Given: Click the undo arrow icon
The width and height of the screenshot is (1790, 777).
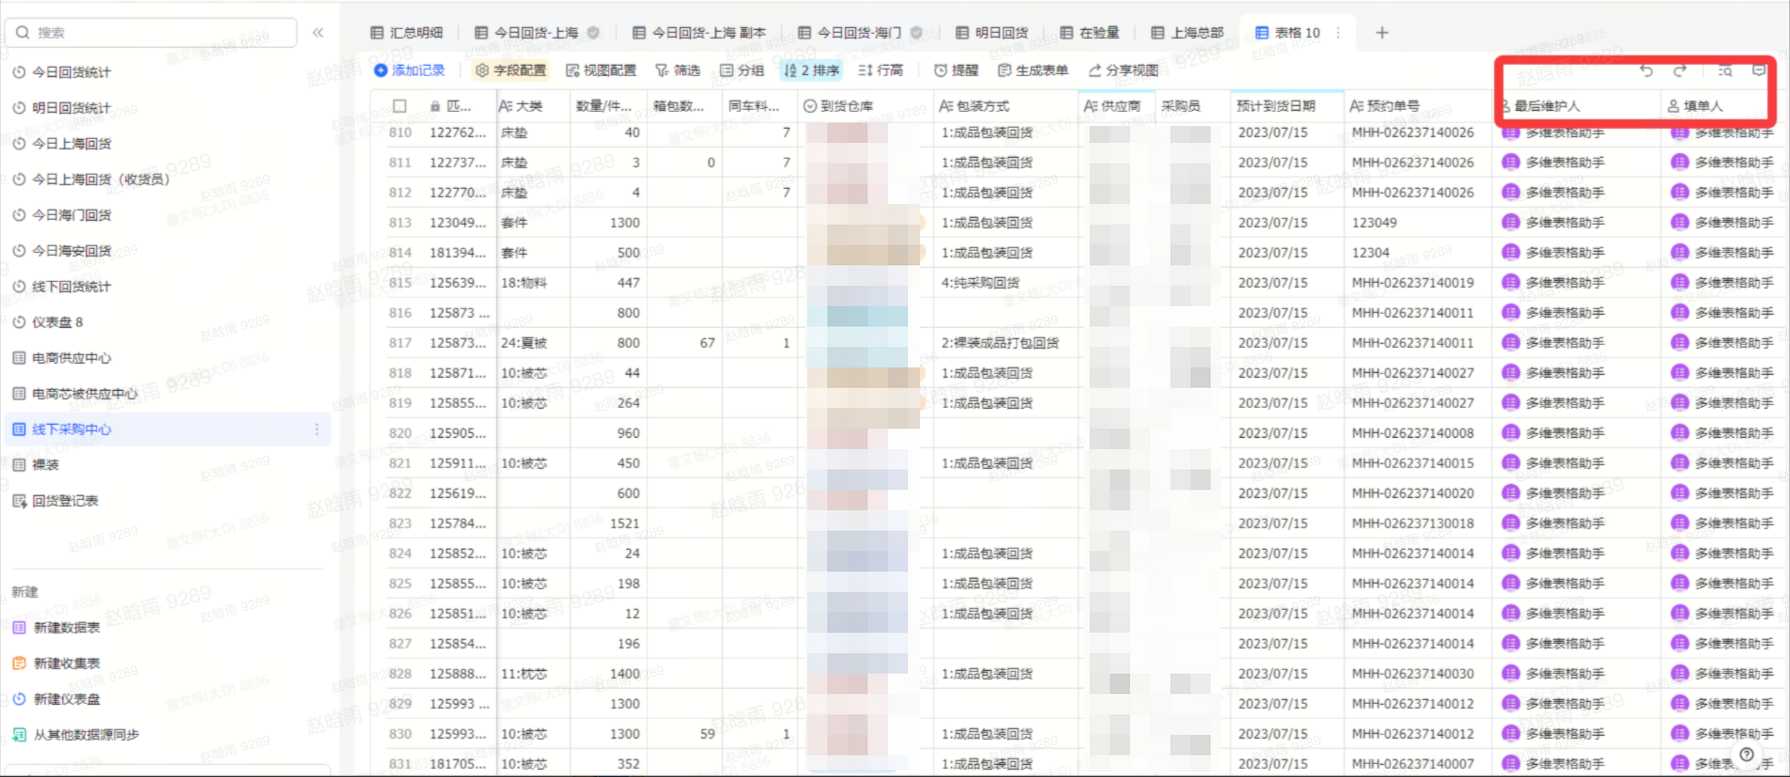Looking at the screenshot, I should tap(1646, 70).
